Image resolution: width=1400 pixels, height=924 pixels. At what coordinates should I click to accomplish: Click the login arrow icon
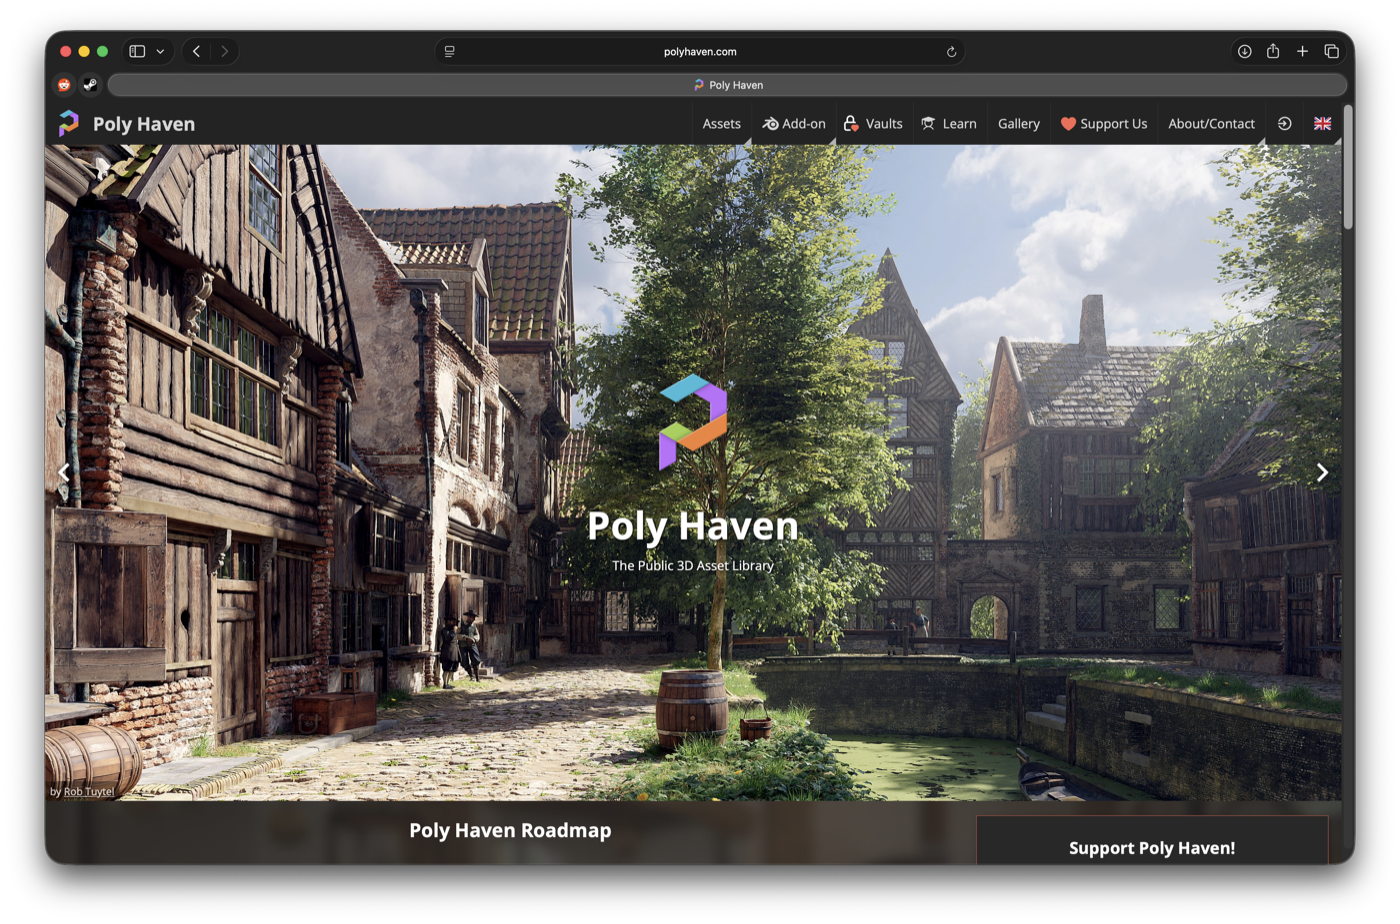coord(1284,124)
